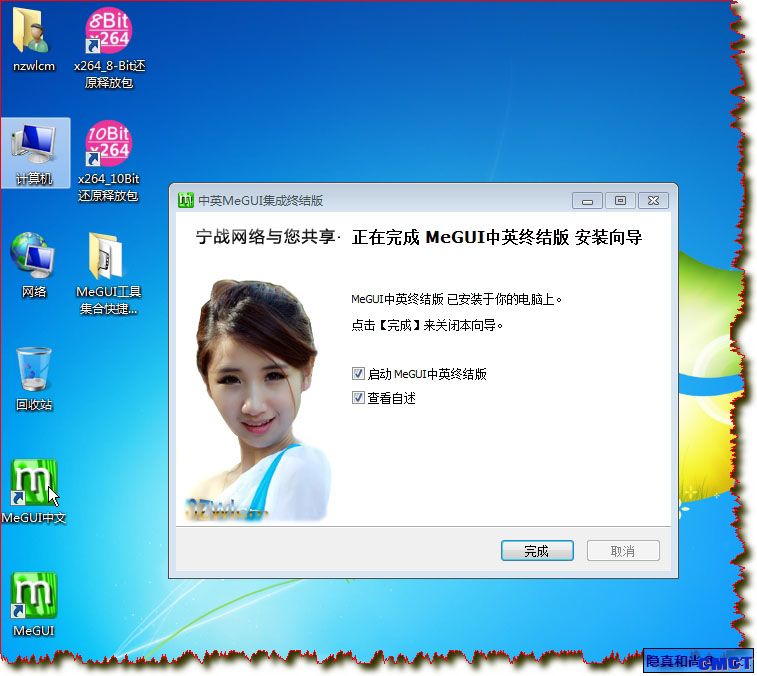This screenshot has height=676, width=757.
Task: Click the installer icon in the title bar
Action: 185,200
